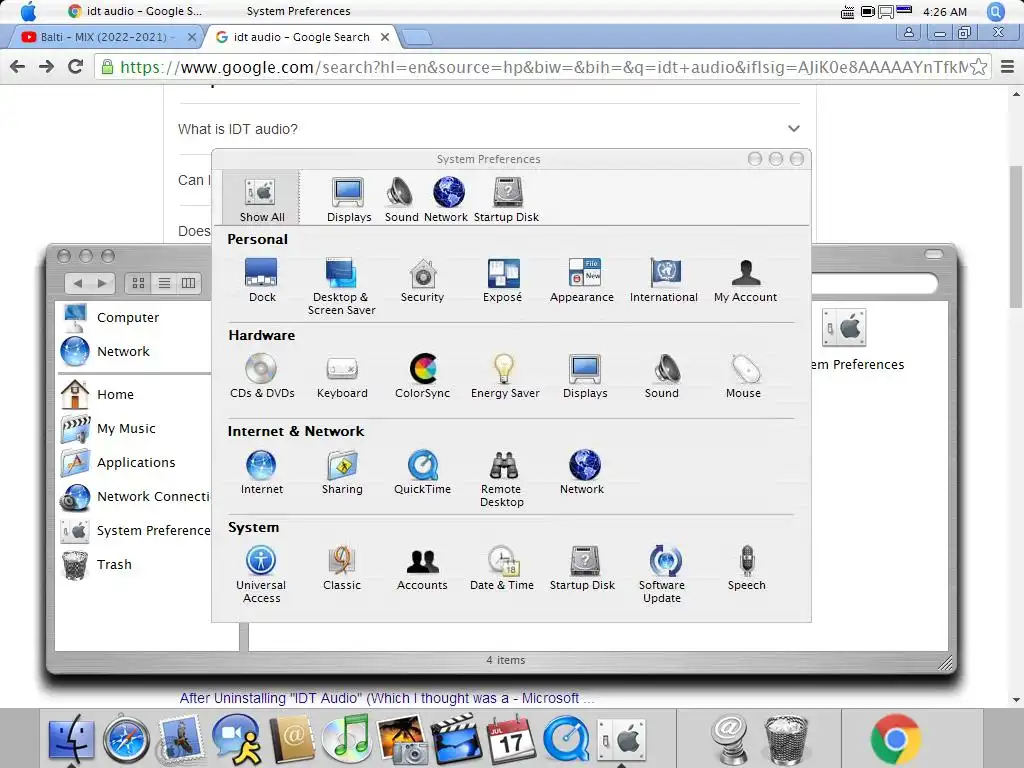Open the Apple menu

tap(29, 11)
